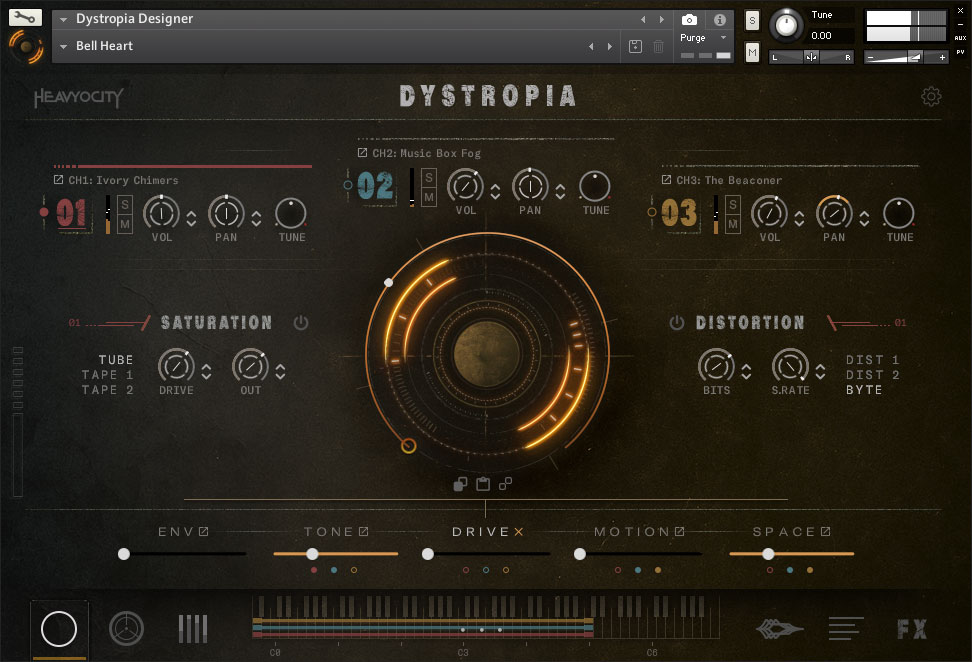Mute channel 01 with M button
The width and height of the screenshot is (972, 662).
coord(126,224)
